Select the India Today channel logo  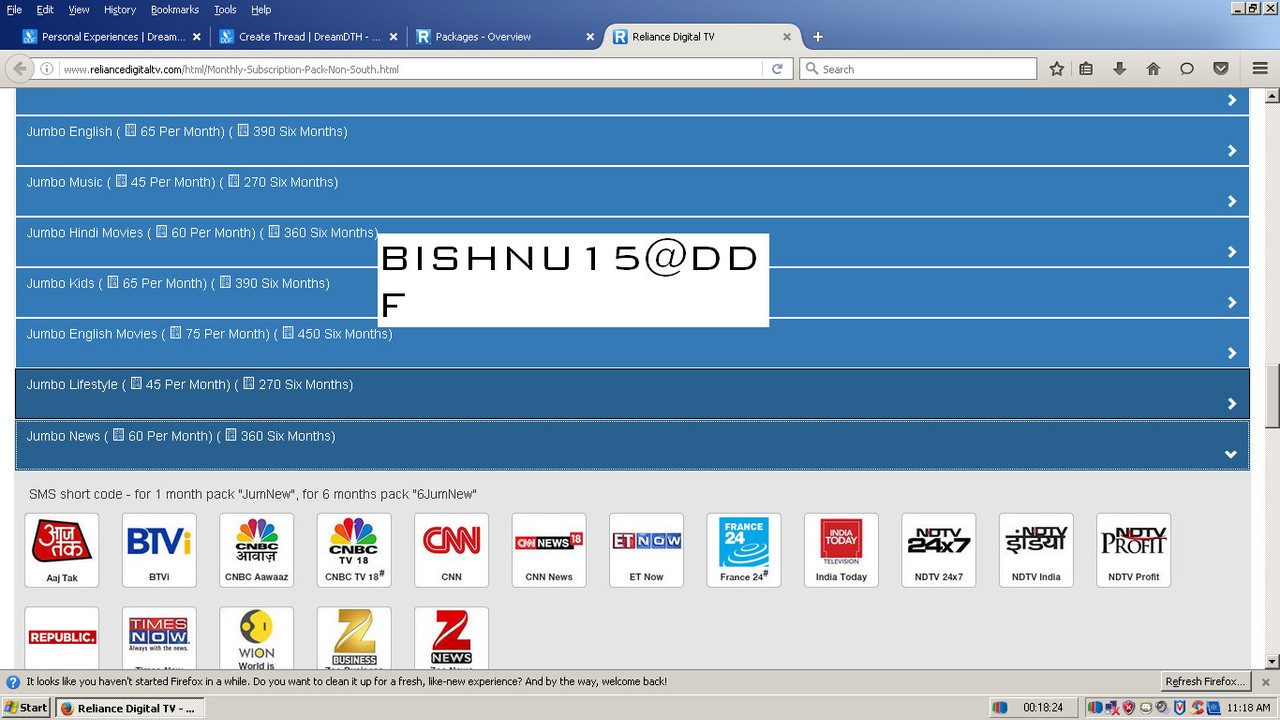tap(841, 550)
